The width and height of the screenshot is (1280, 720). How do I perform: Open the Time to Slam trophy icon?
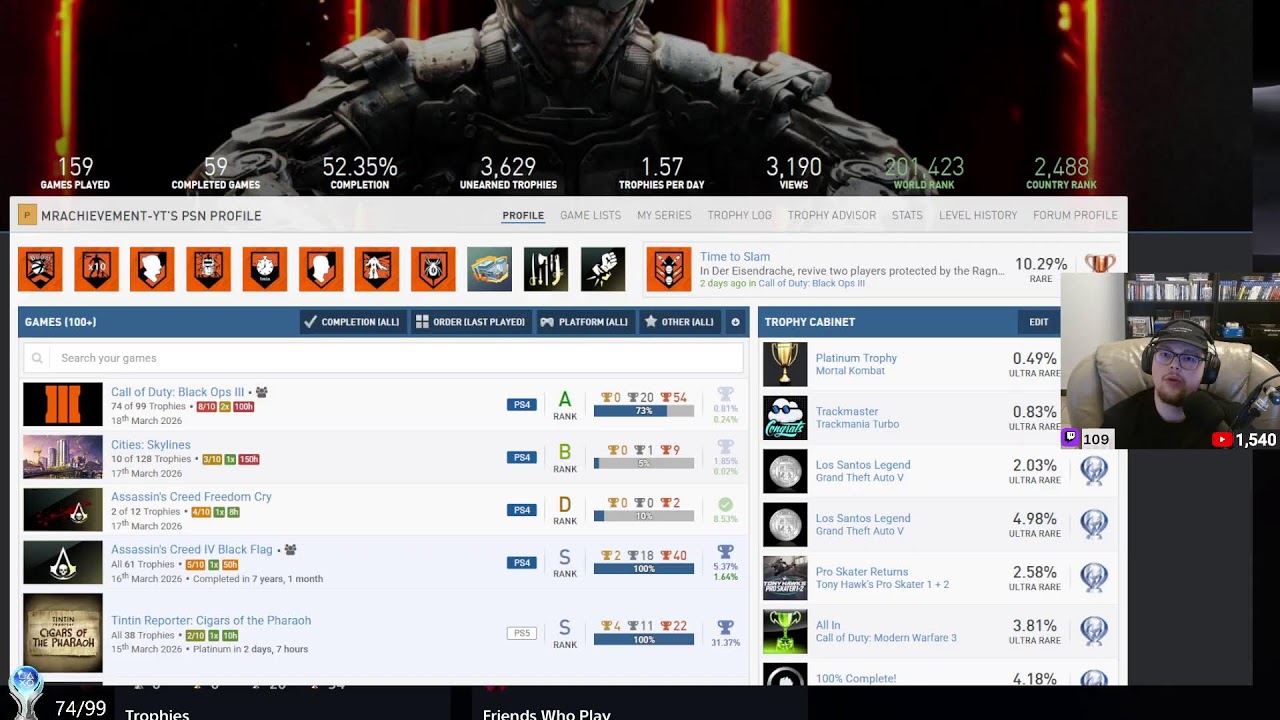click(668, 269)
